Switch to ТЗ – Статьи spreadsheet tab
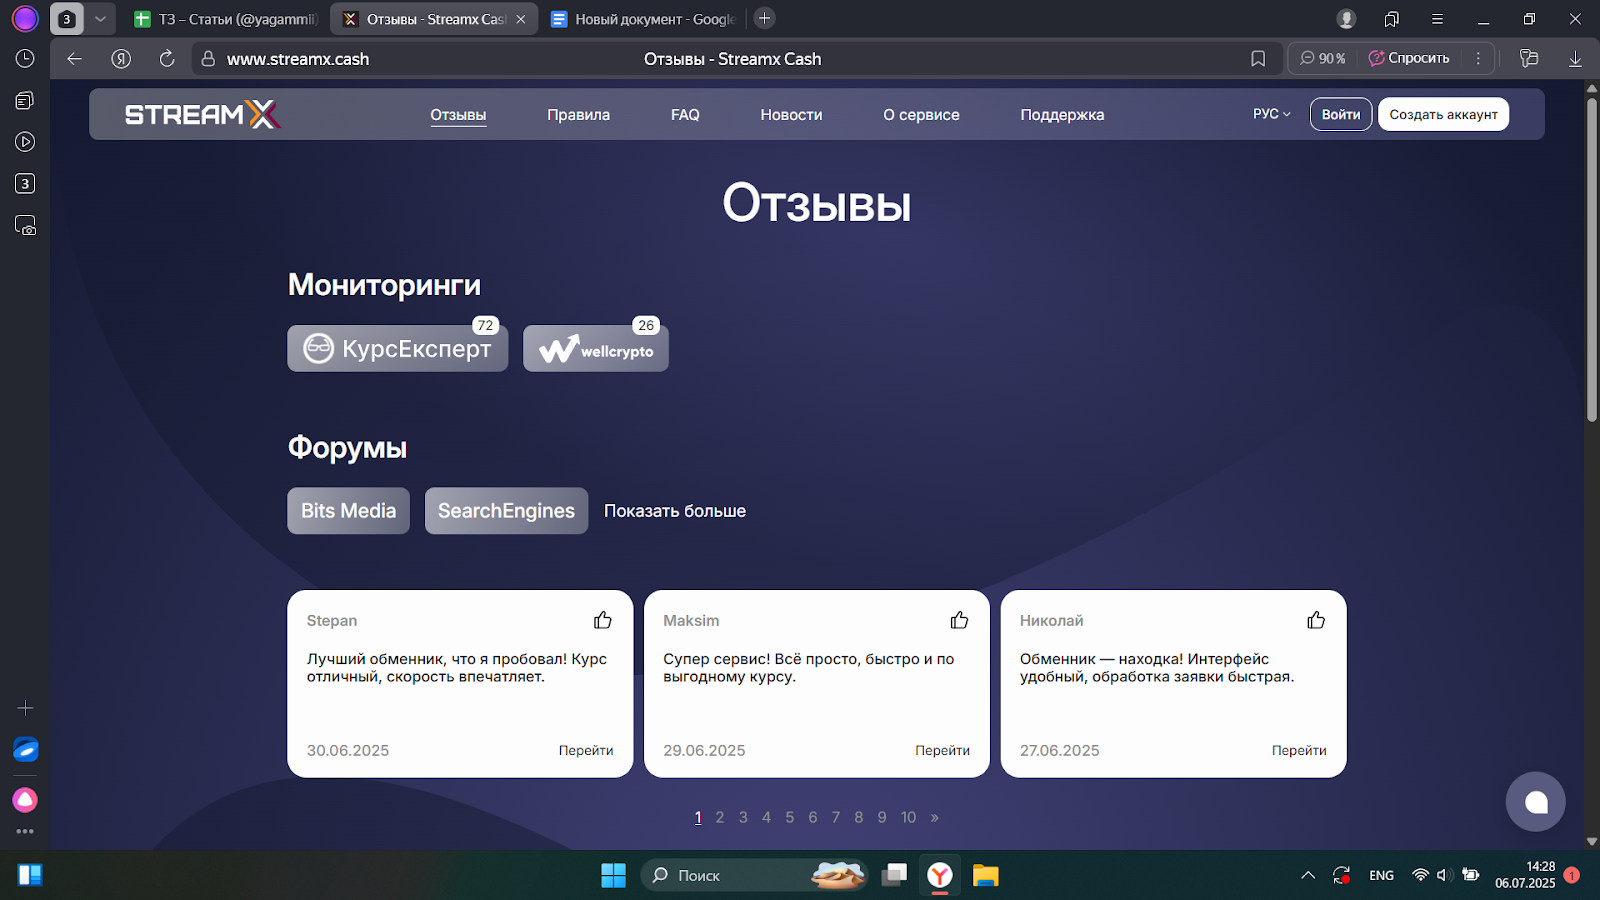1600x900 pixels. (226, 19)
